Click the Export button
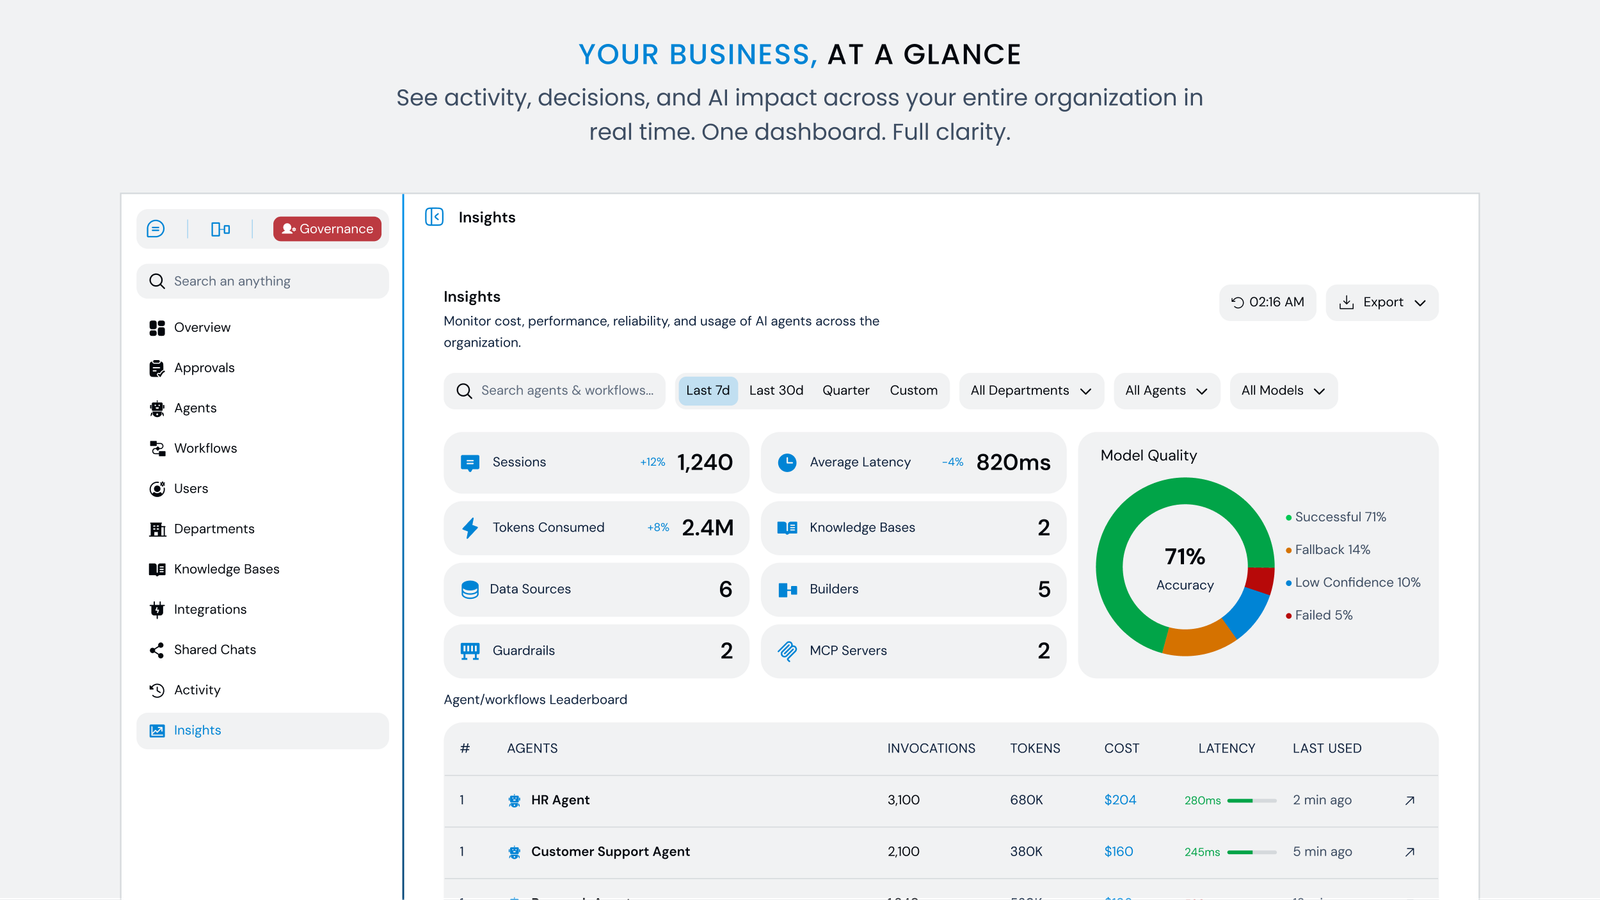Screen dimensions: 1600x900 pyautogui.click(x=1382, y=302)
